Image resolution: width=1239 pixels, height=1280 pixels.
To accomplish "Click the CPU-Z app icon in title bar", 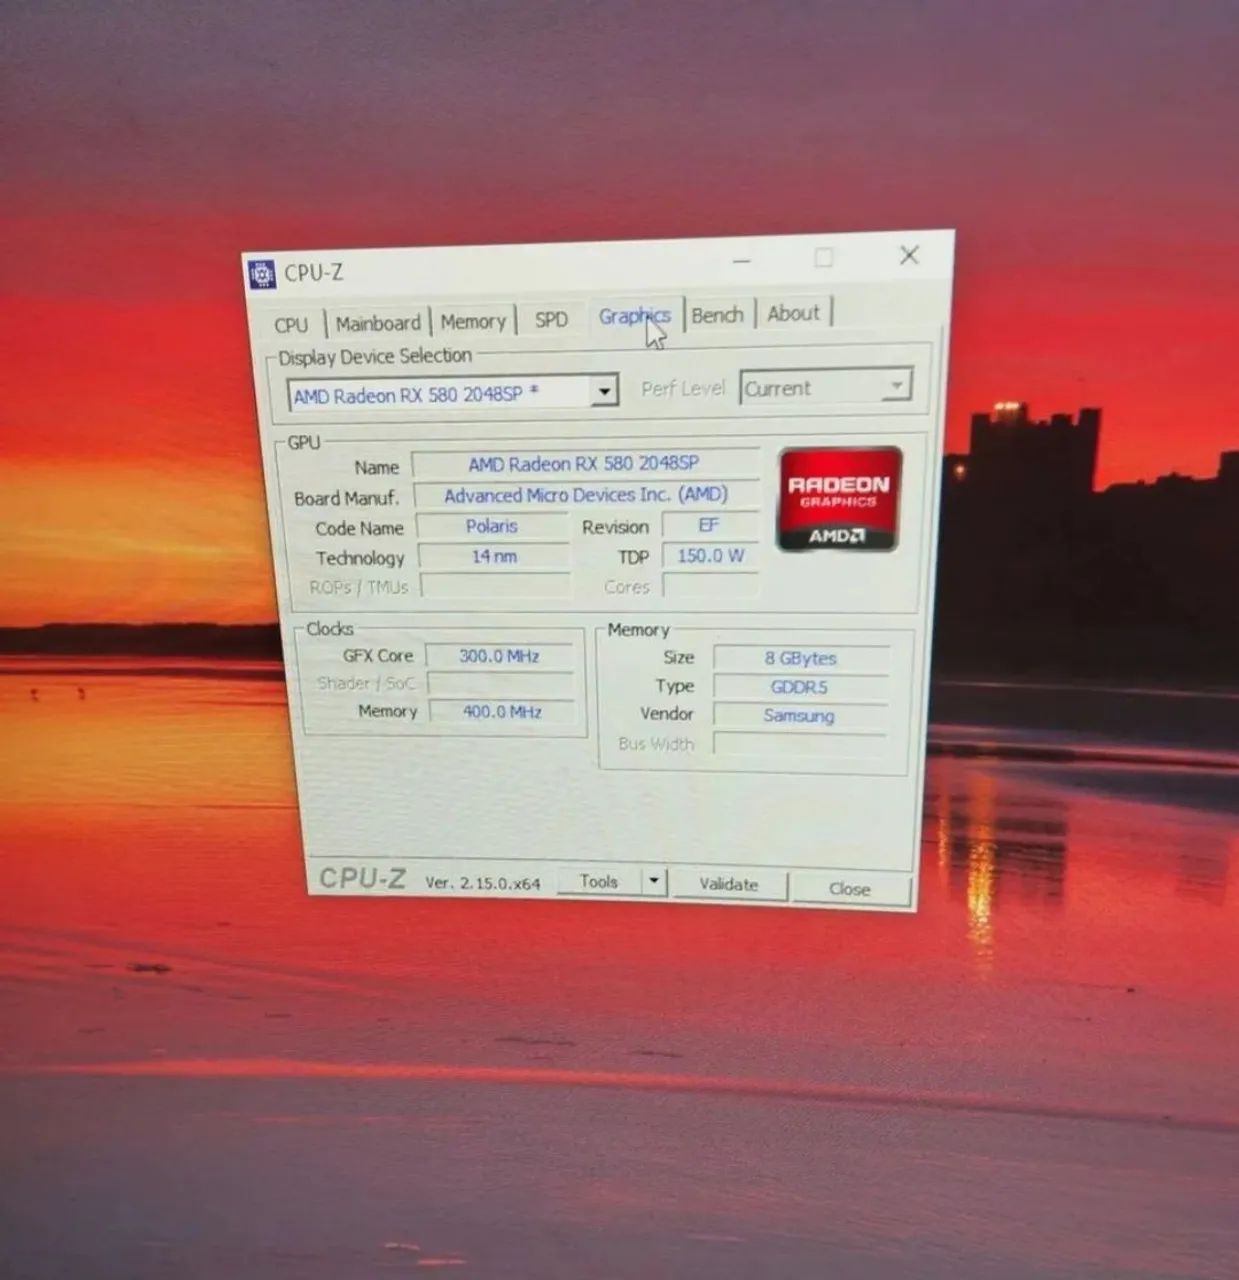I will (261, 273).
